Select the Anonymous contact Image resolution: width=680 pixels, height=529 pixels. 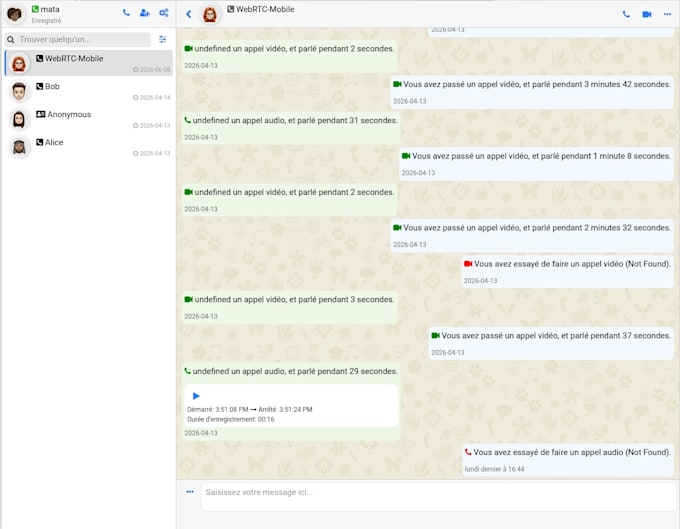[x=89, y=119]
